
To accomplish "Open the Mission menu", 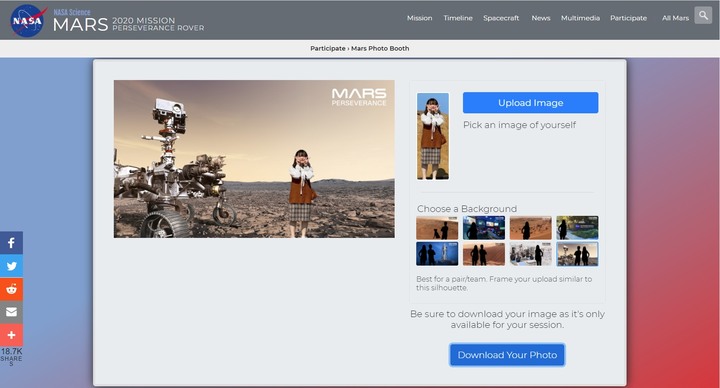I will tap(420, 18).
